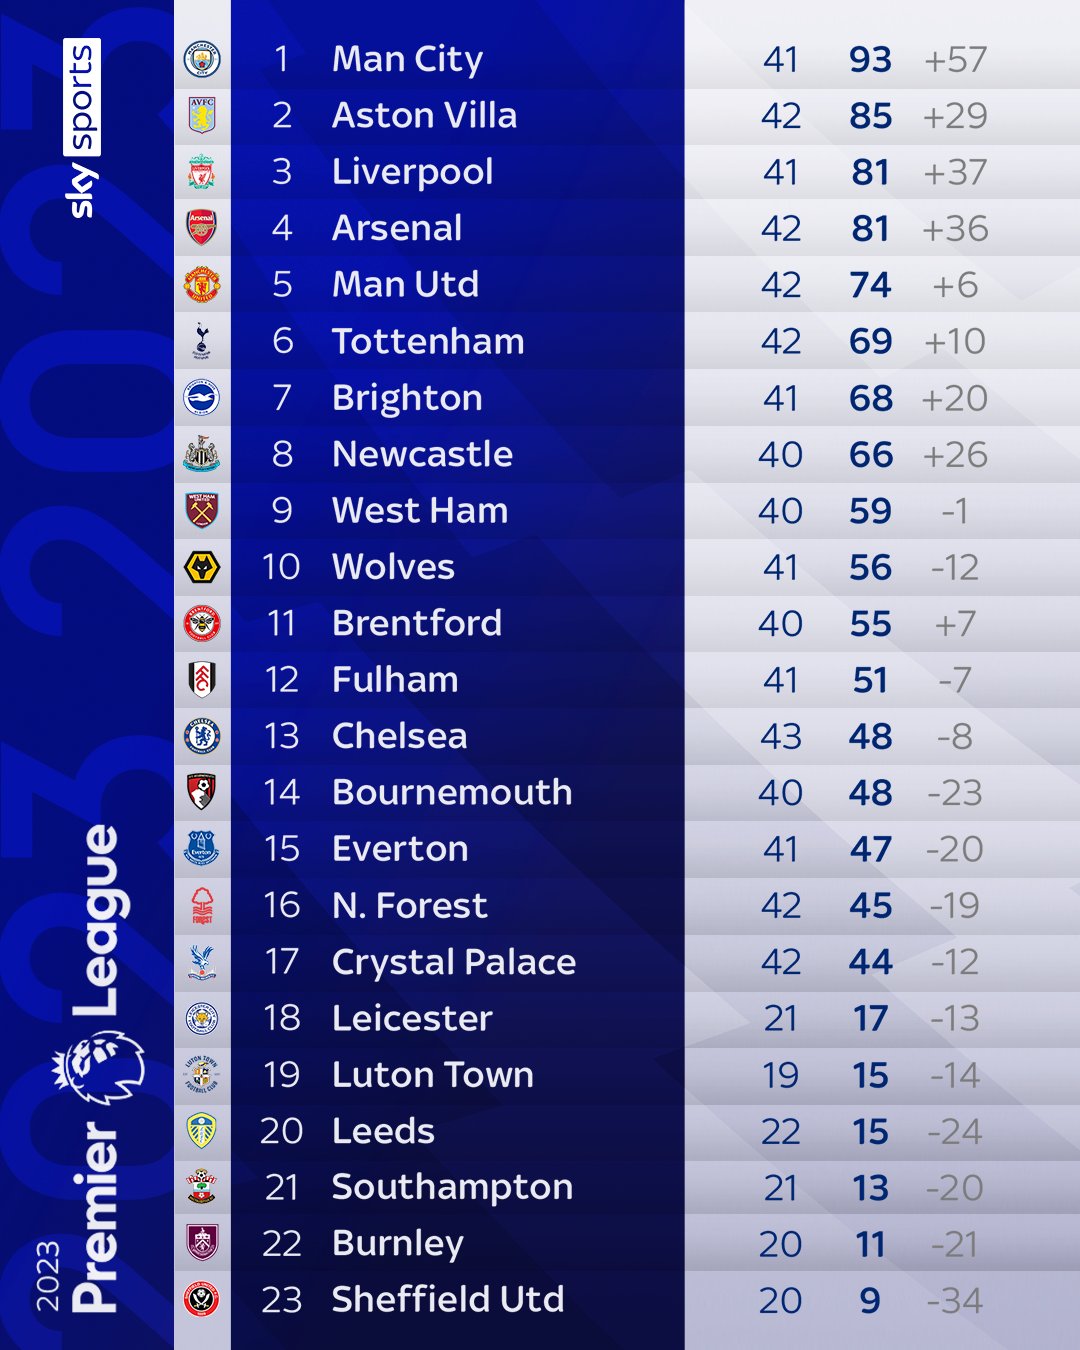Screen dimensions: 1080x1350
Task: Select the Liverpool club badge
Action: pyautogui.click(x=202, y=172)
